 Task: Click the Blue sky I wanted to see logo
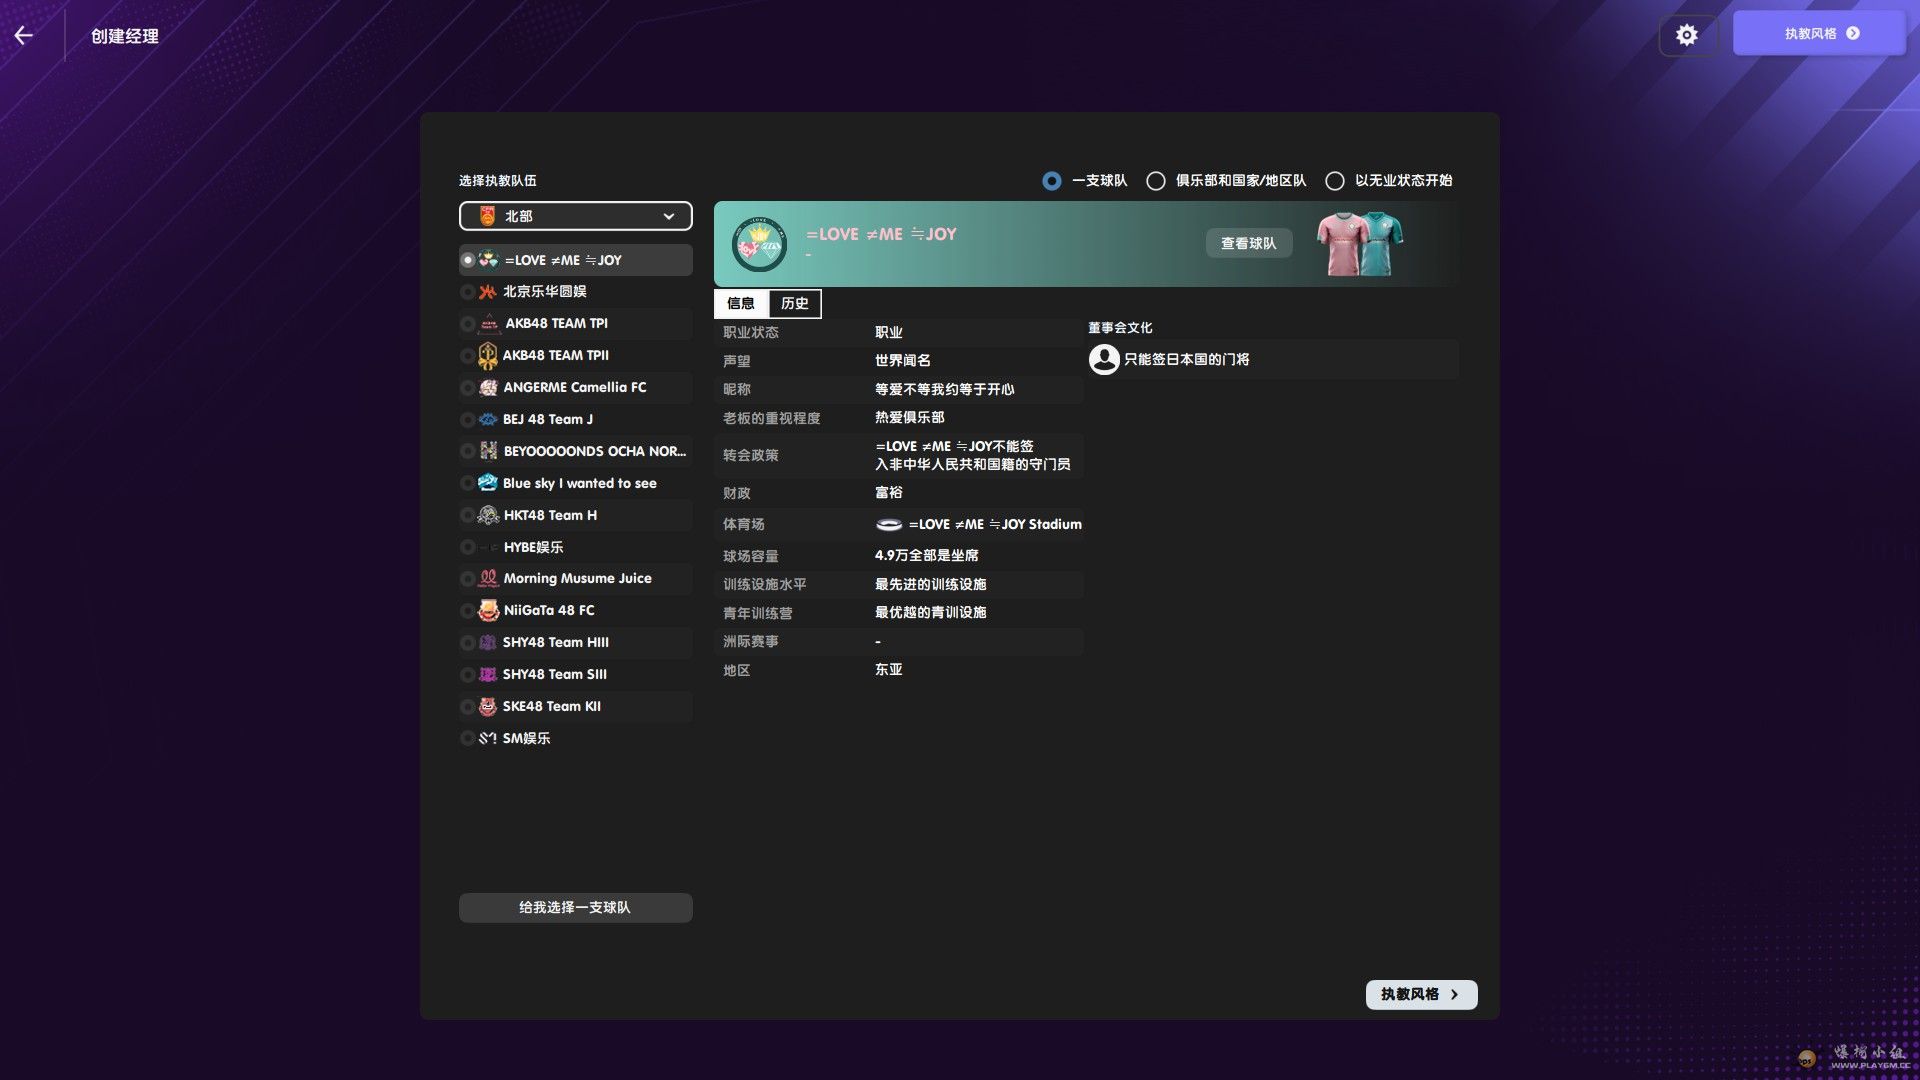(488, 483)
